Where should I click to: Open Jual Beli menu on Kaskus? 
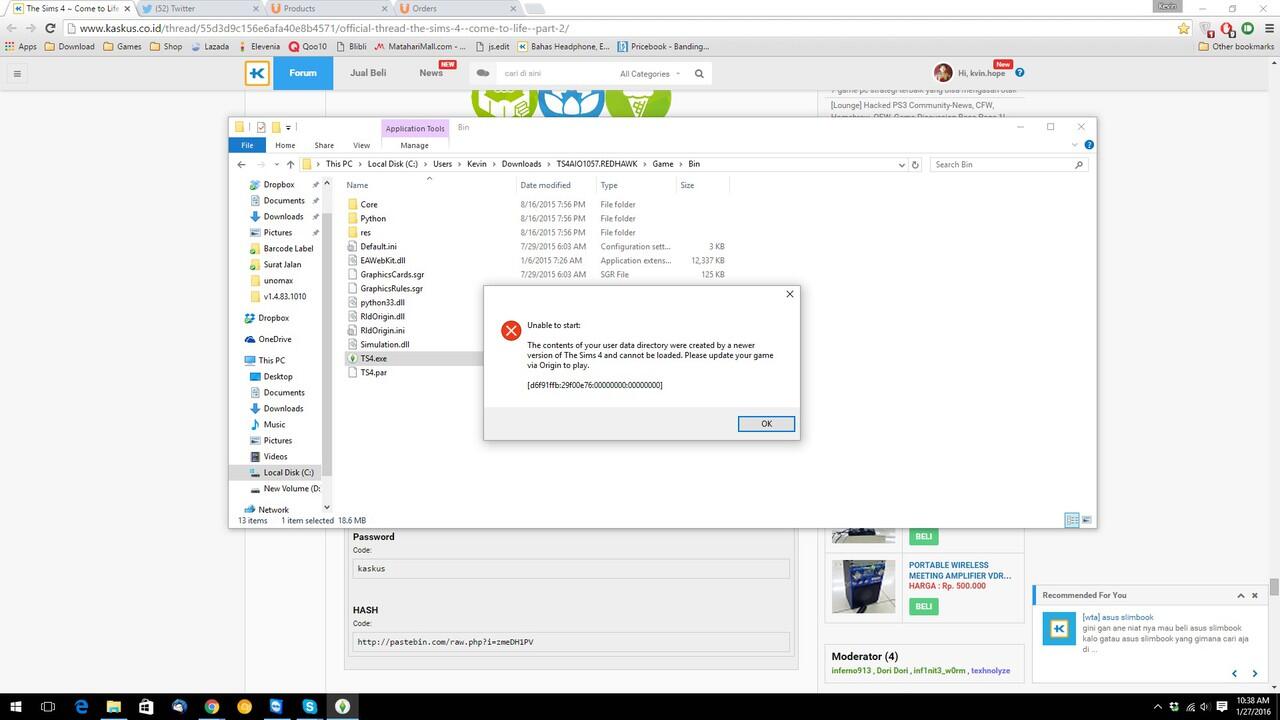click(368, 73)
